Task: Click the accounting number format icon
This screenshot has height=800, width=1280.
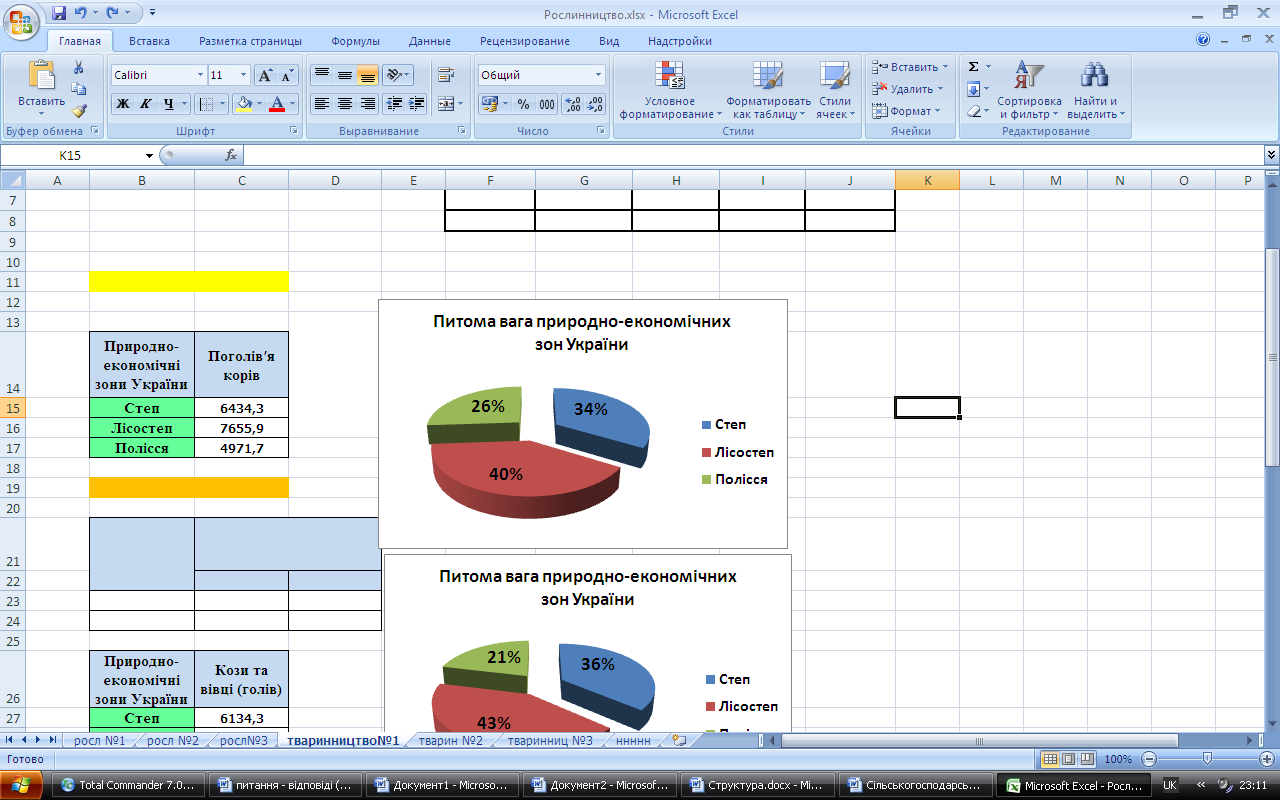Action: coord(489,104)
